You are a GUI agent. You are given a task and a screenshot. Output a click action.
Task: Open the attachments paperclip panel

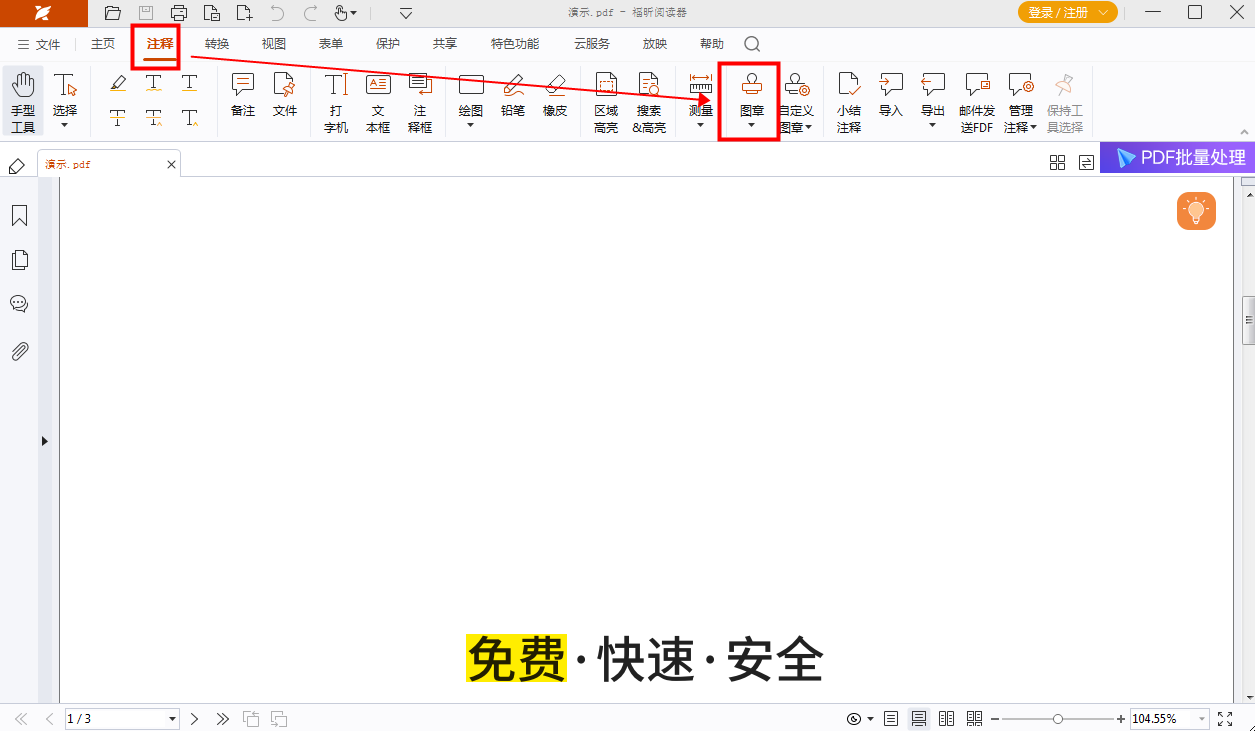coord(19,351)
